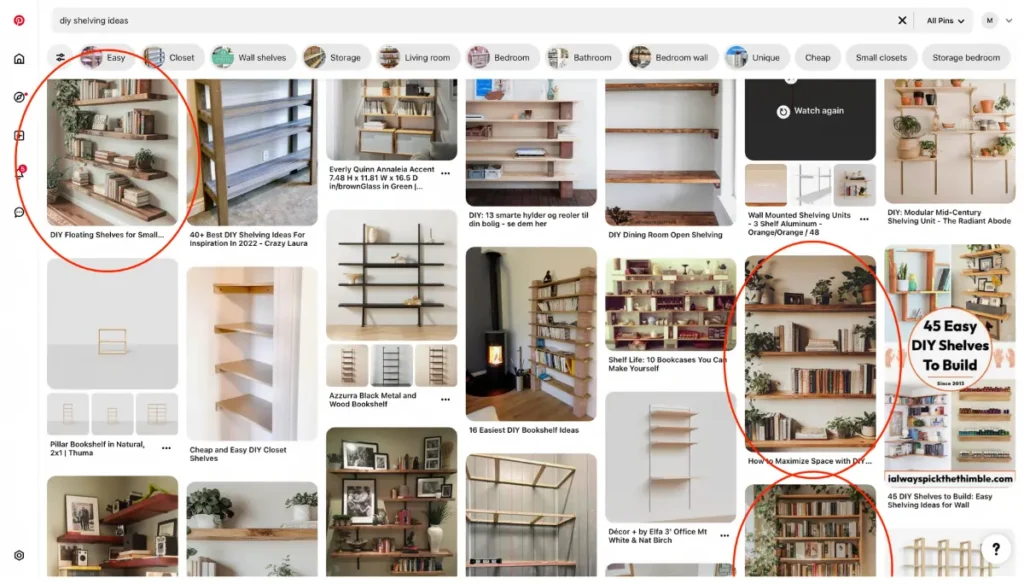Open the Settings gear icon in sidebar
Screen dimensions: 1024x584
(x=19, y=555)
